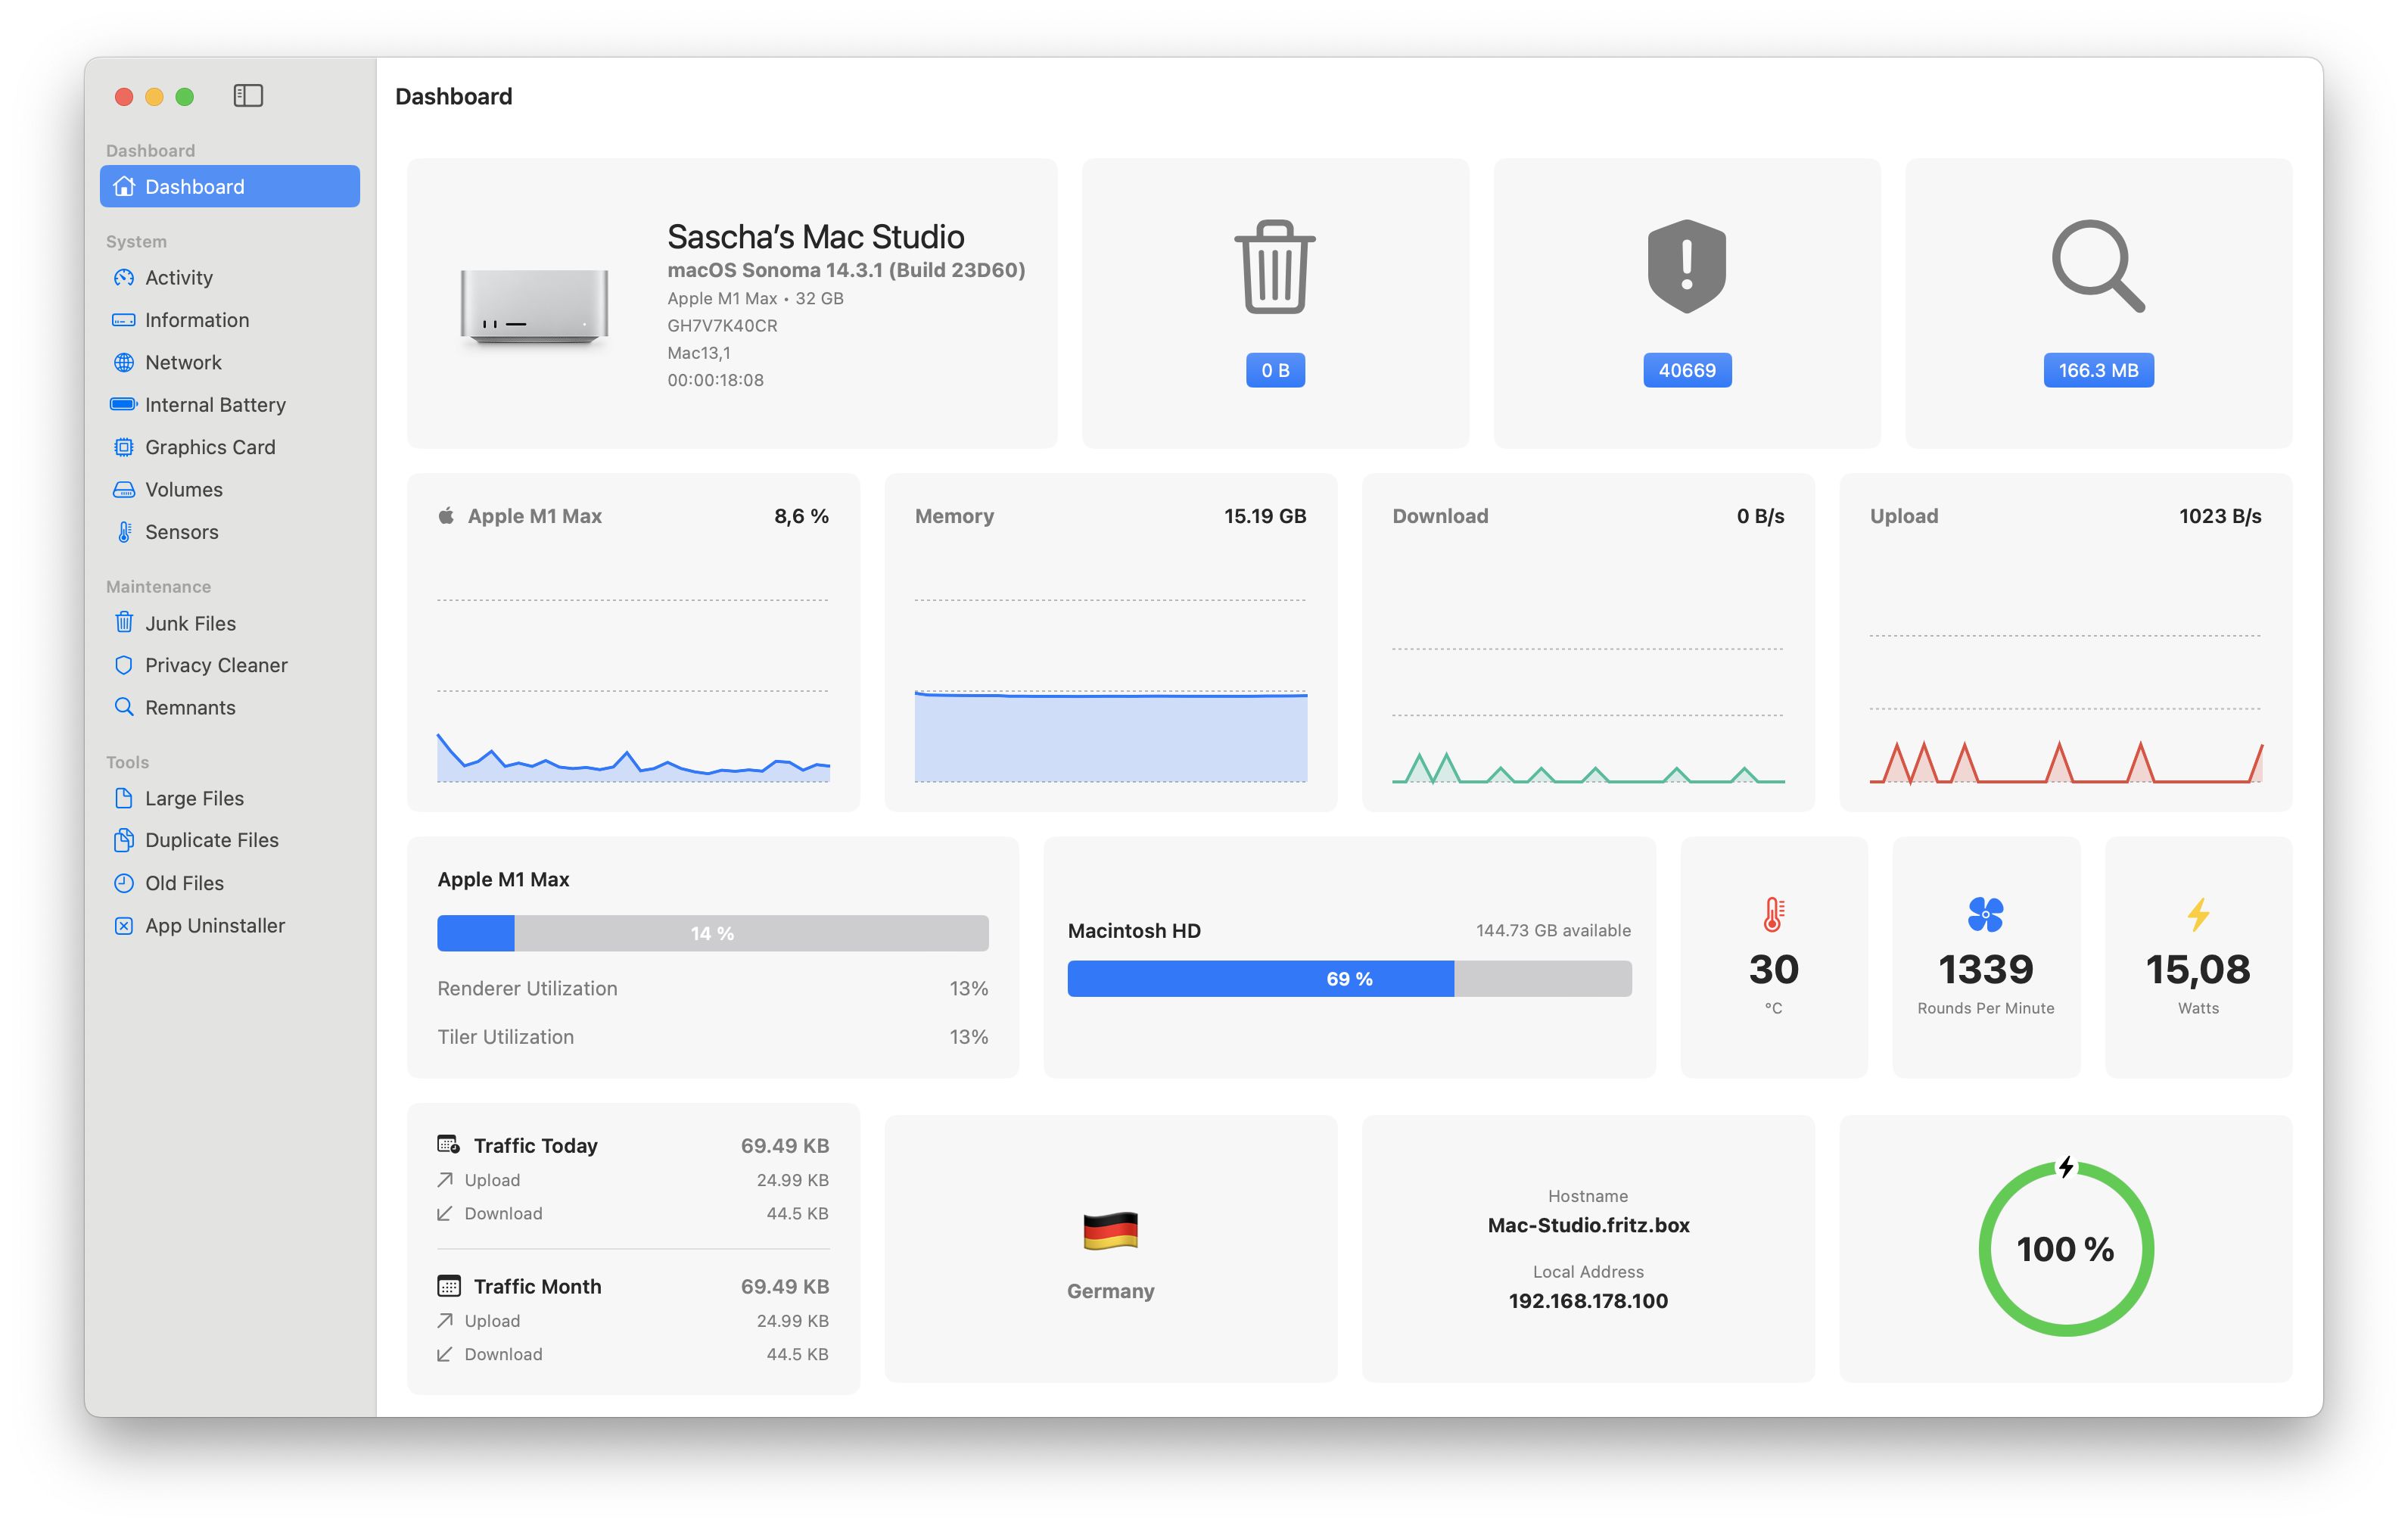Click the Privacy Cleaner shield icon in sidebar
The height and width of the screenshot is (1529, 2408).
click(124, 666)
